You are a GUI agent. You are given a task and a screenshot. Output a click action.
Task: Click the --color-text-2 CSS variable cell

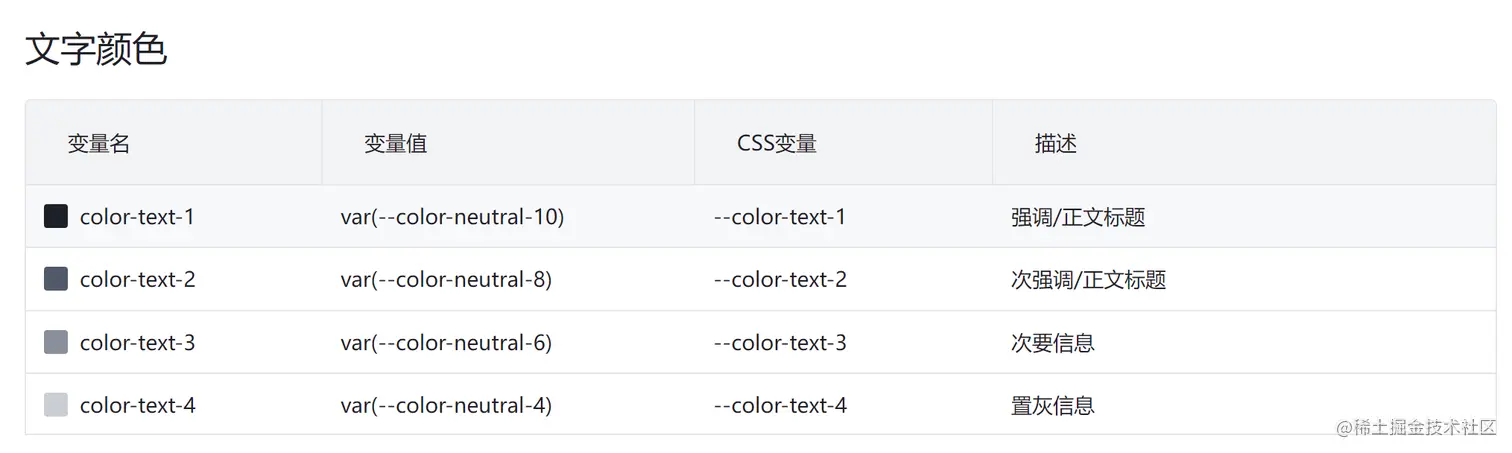point(780,279)
